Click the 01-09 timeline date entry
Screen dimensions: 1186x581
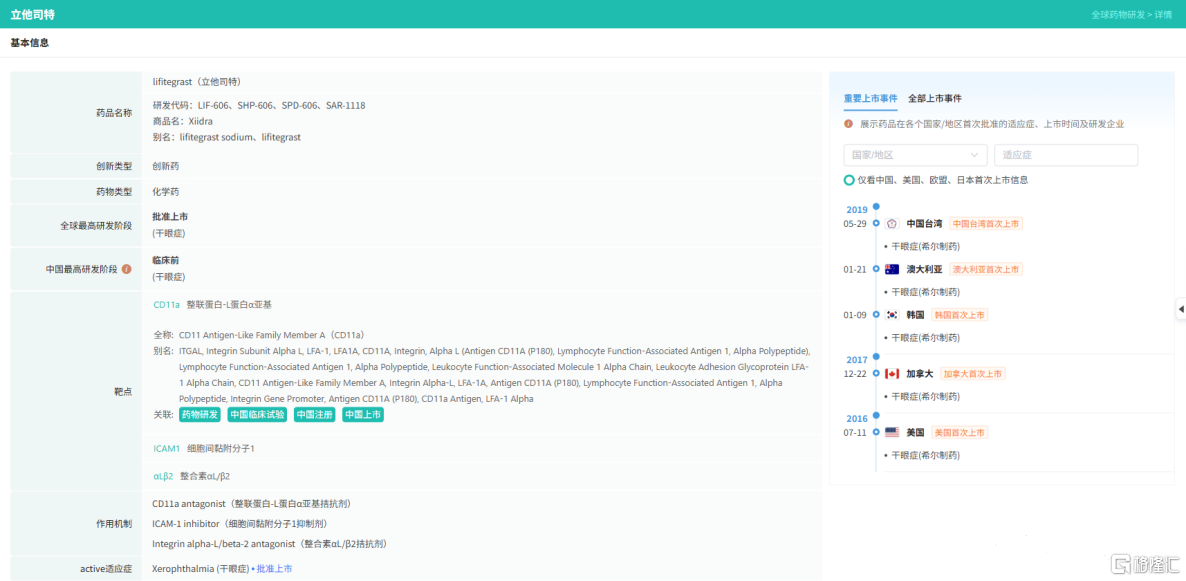855,315
